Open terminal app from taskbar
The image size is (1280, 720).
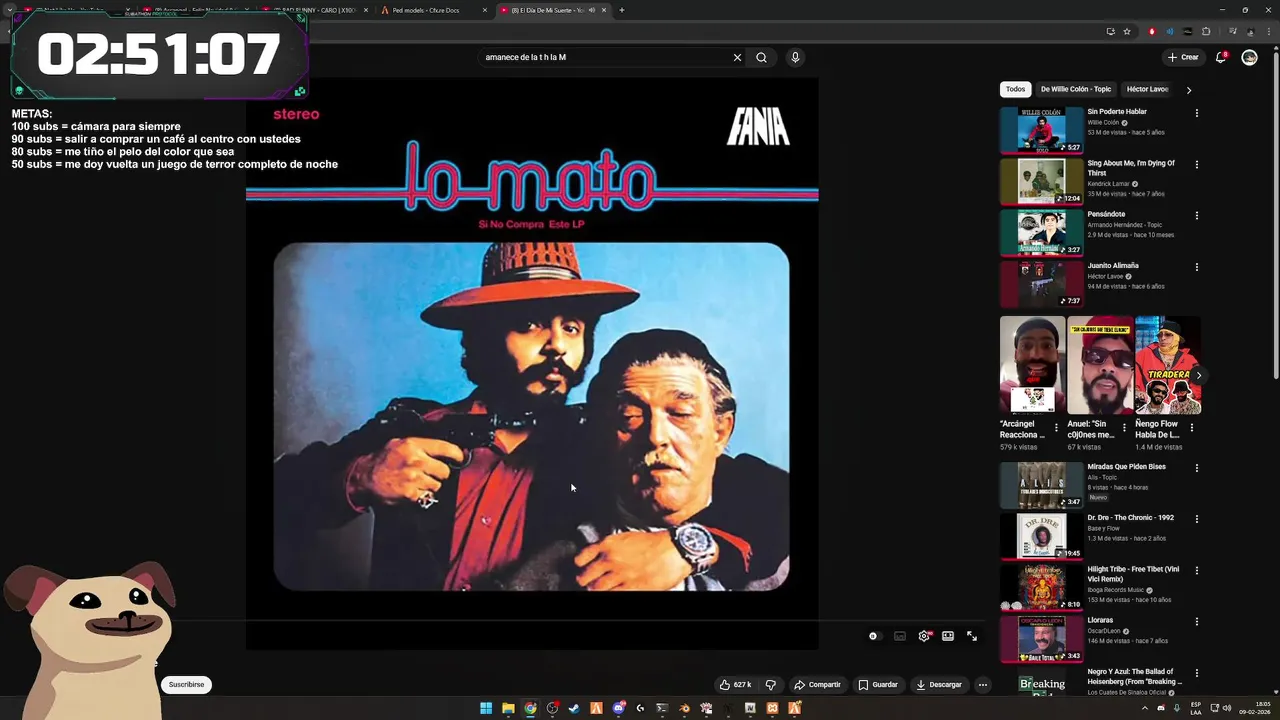tap(662, 708)
